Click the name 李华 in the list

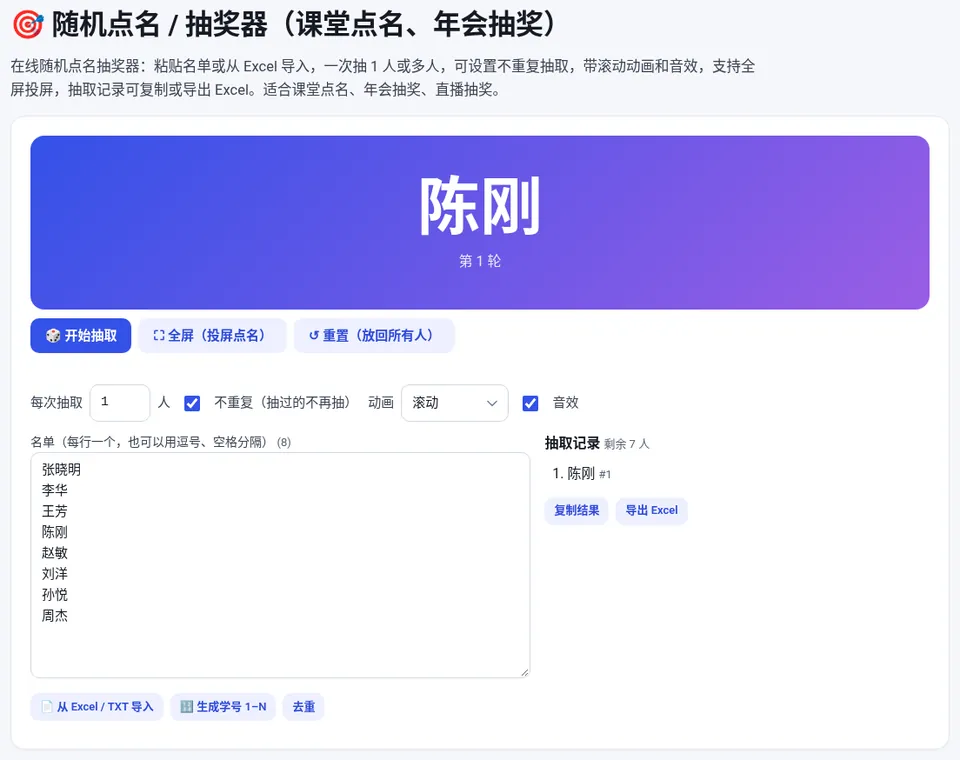54,491
